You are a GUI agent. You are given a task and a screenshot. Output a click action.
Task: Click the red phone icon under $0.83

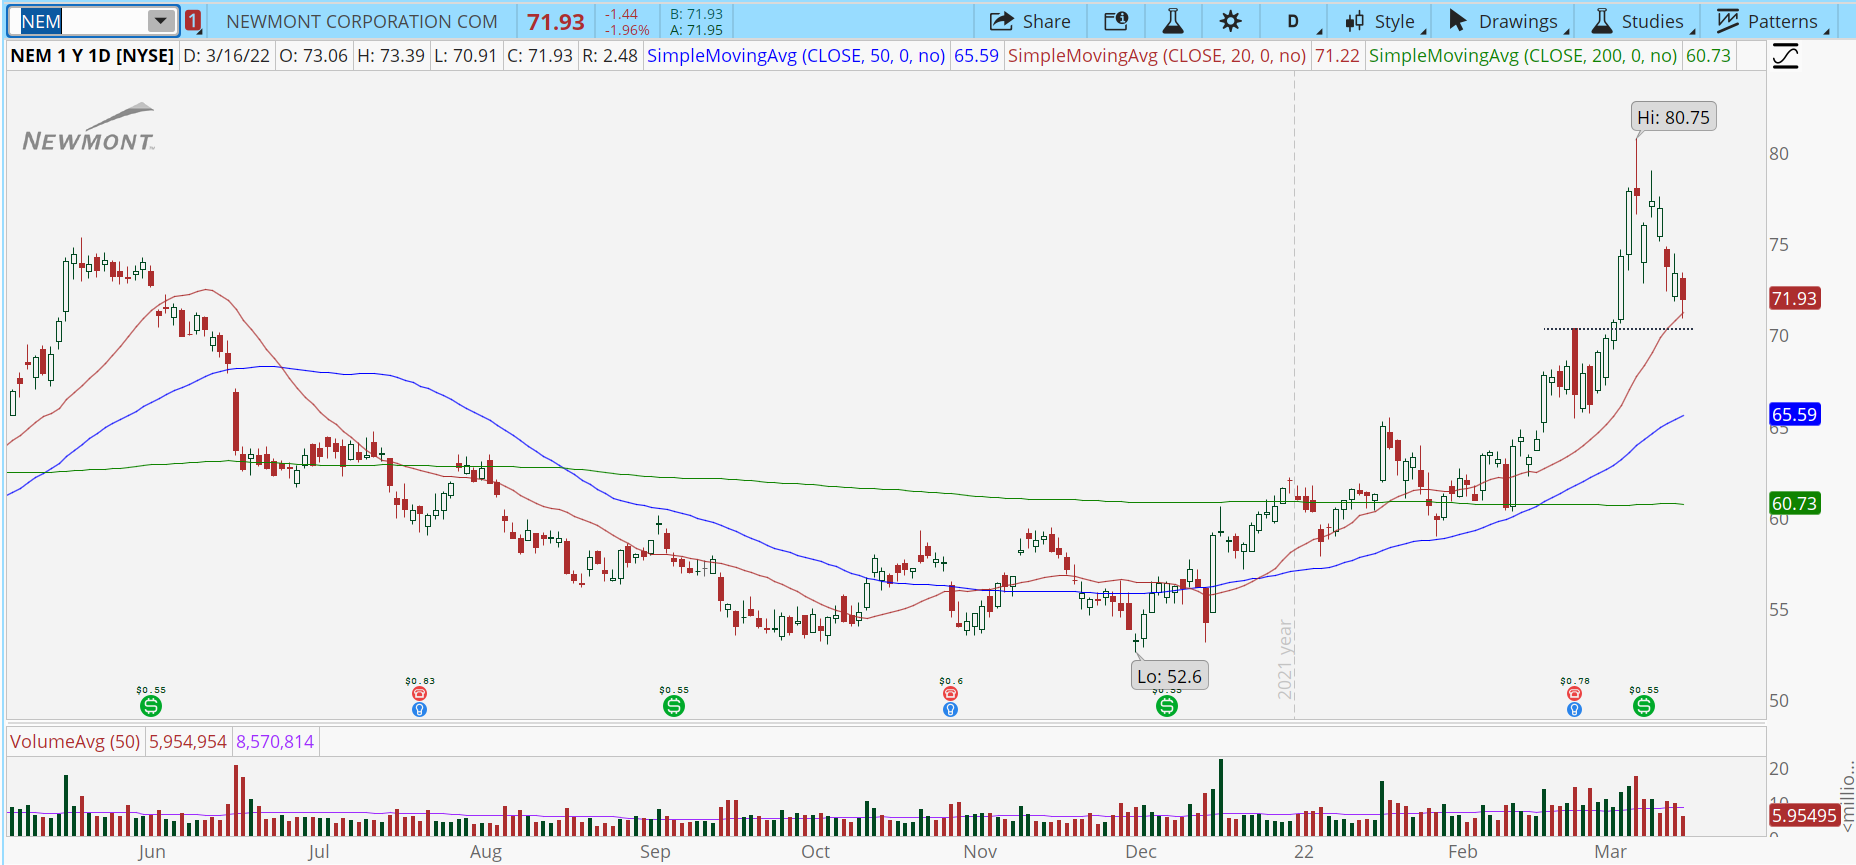(420, 694)
